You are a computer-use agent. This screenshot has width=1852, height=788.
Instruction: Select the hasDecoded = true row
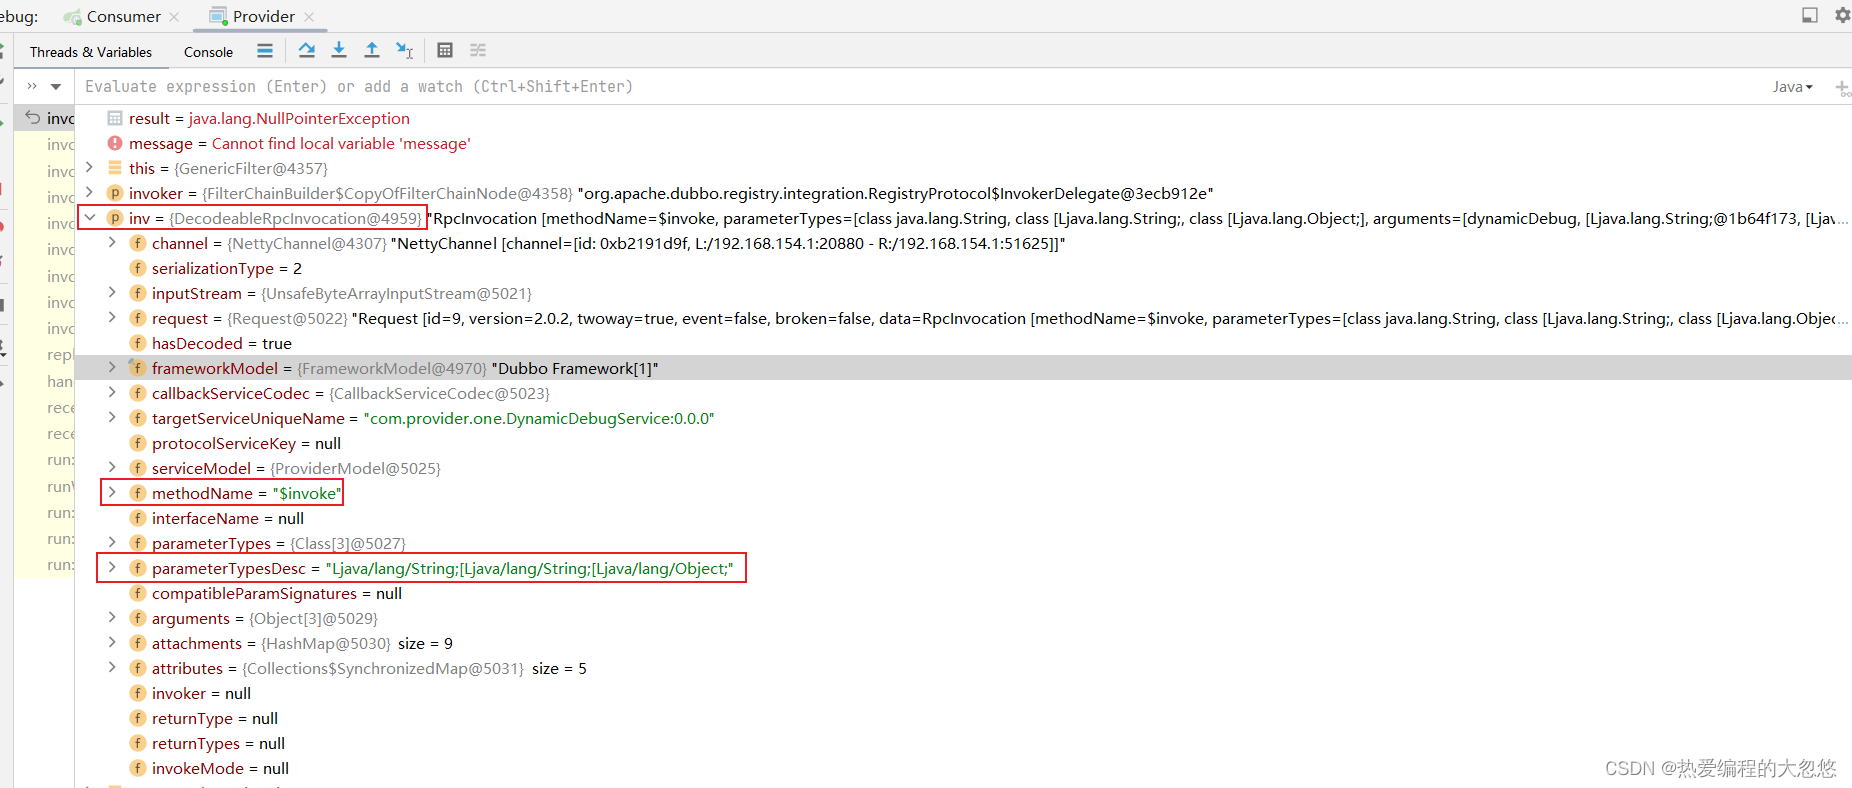click(963, 343)
